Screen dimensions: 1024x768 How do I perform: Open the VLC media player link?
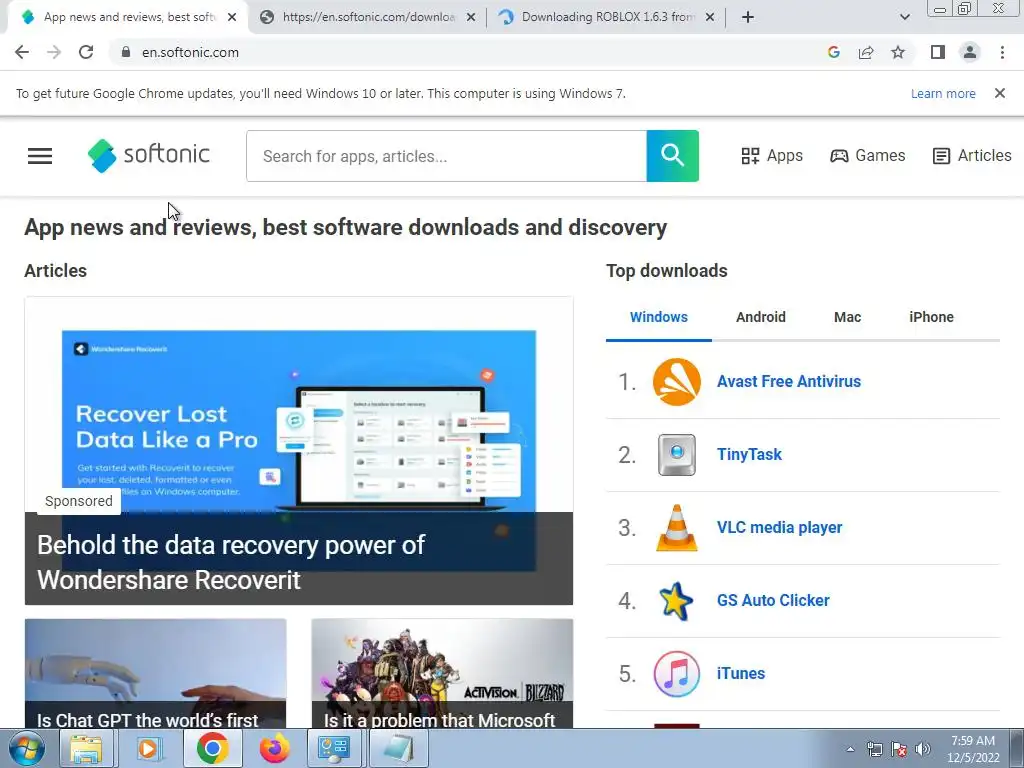pos(779,528)
